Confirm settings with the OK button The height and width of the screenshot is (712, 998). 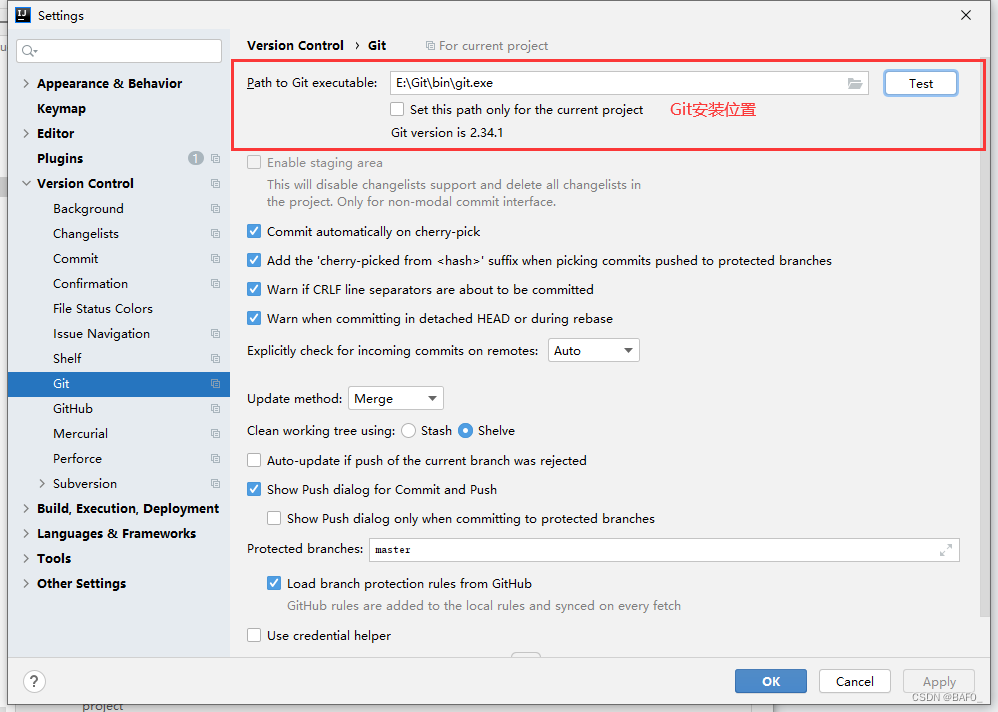click(771, 681)
